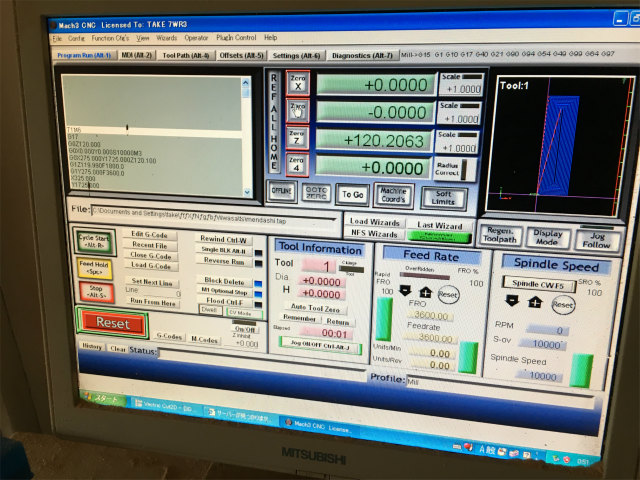Click Load G-Code
The height and width of the screenshot is (480, 640).
[151, 266]
